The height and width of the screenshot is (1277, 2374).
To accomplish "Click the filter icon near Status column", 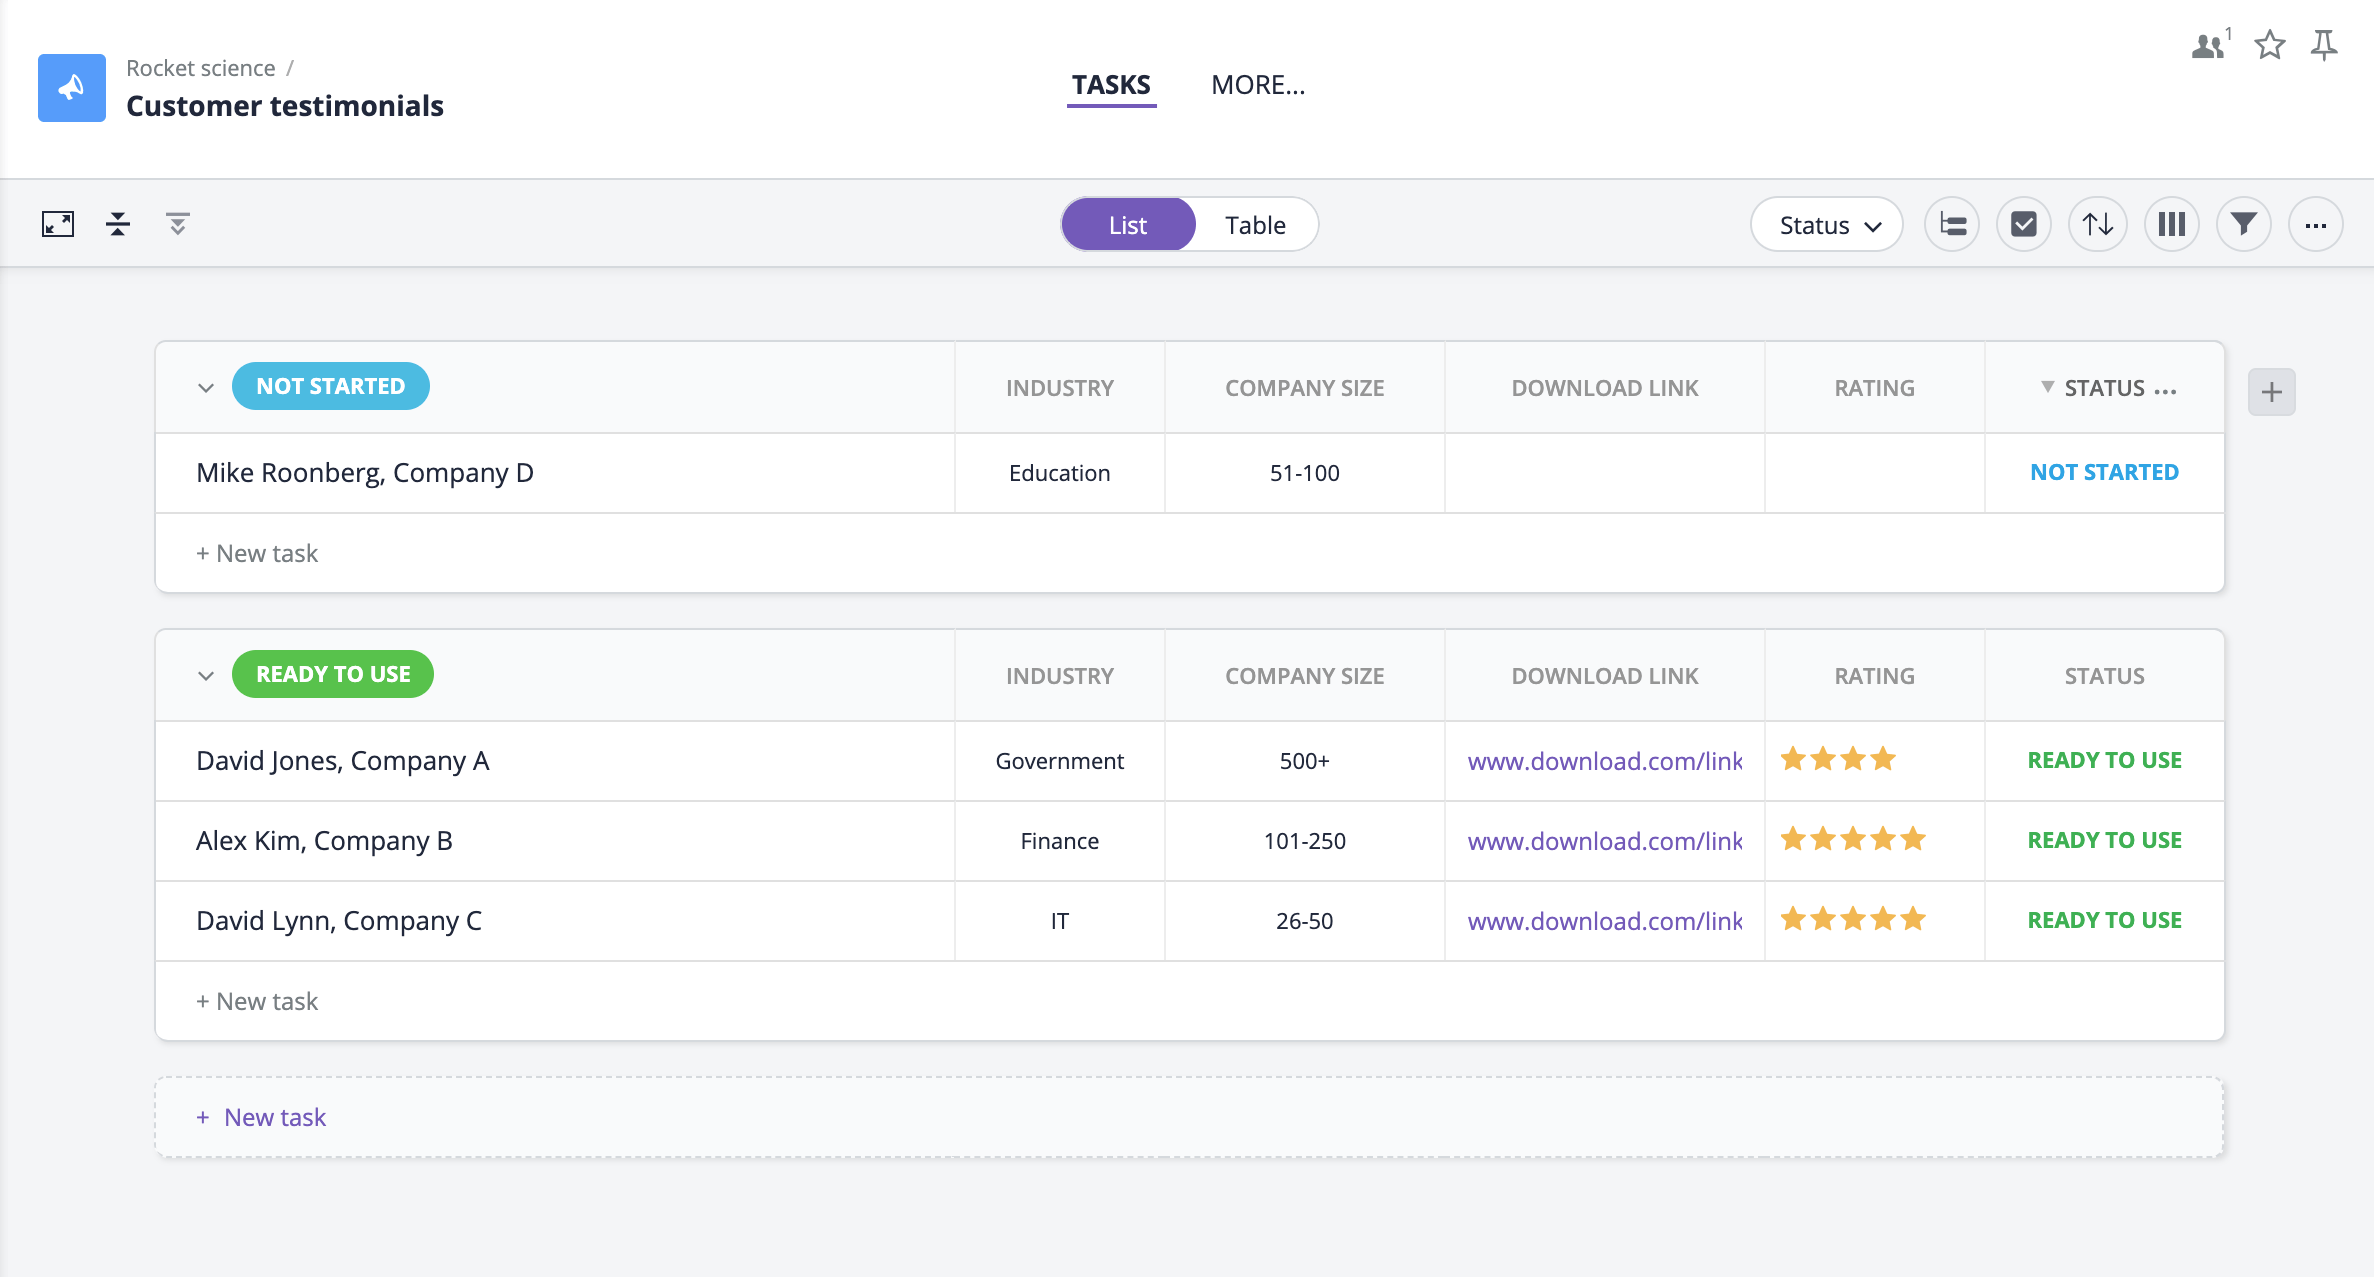I will coord(2044,387).
